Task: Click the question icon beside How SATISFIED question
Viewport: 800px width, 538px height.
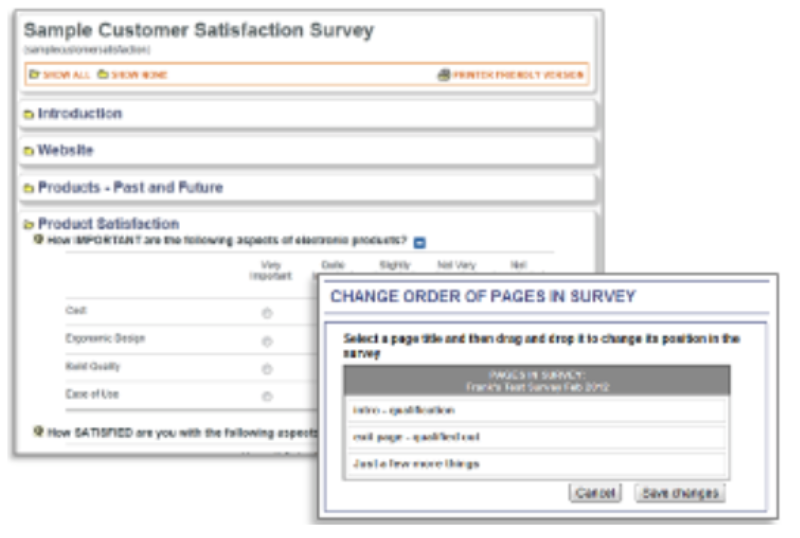Action: 38,431
